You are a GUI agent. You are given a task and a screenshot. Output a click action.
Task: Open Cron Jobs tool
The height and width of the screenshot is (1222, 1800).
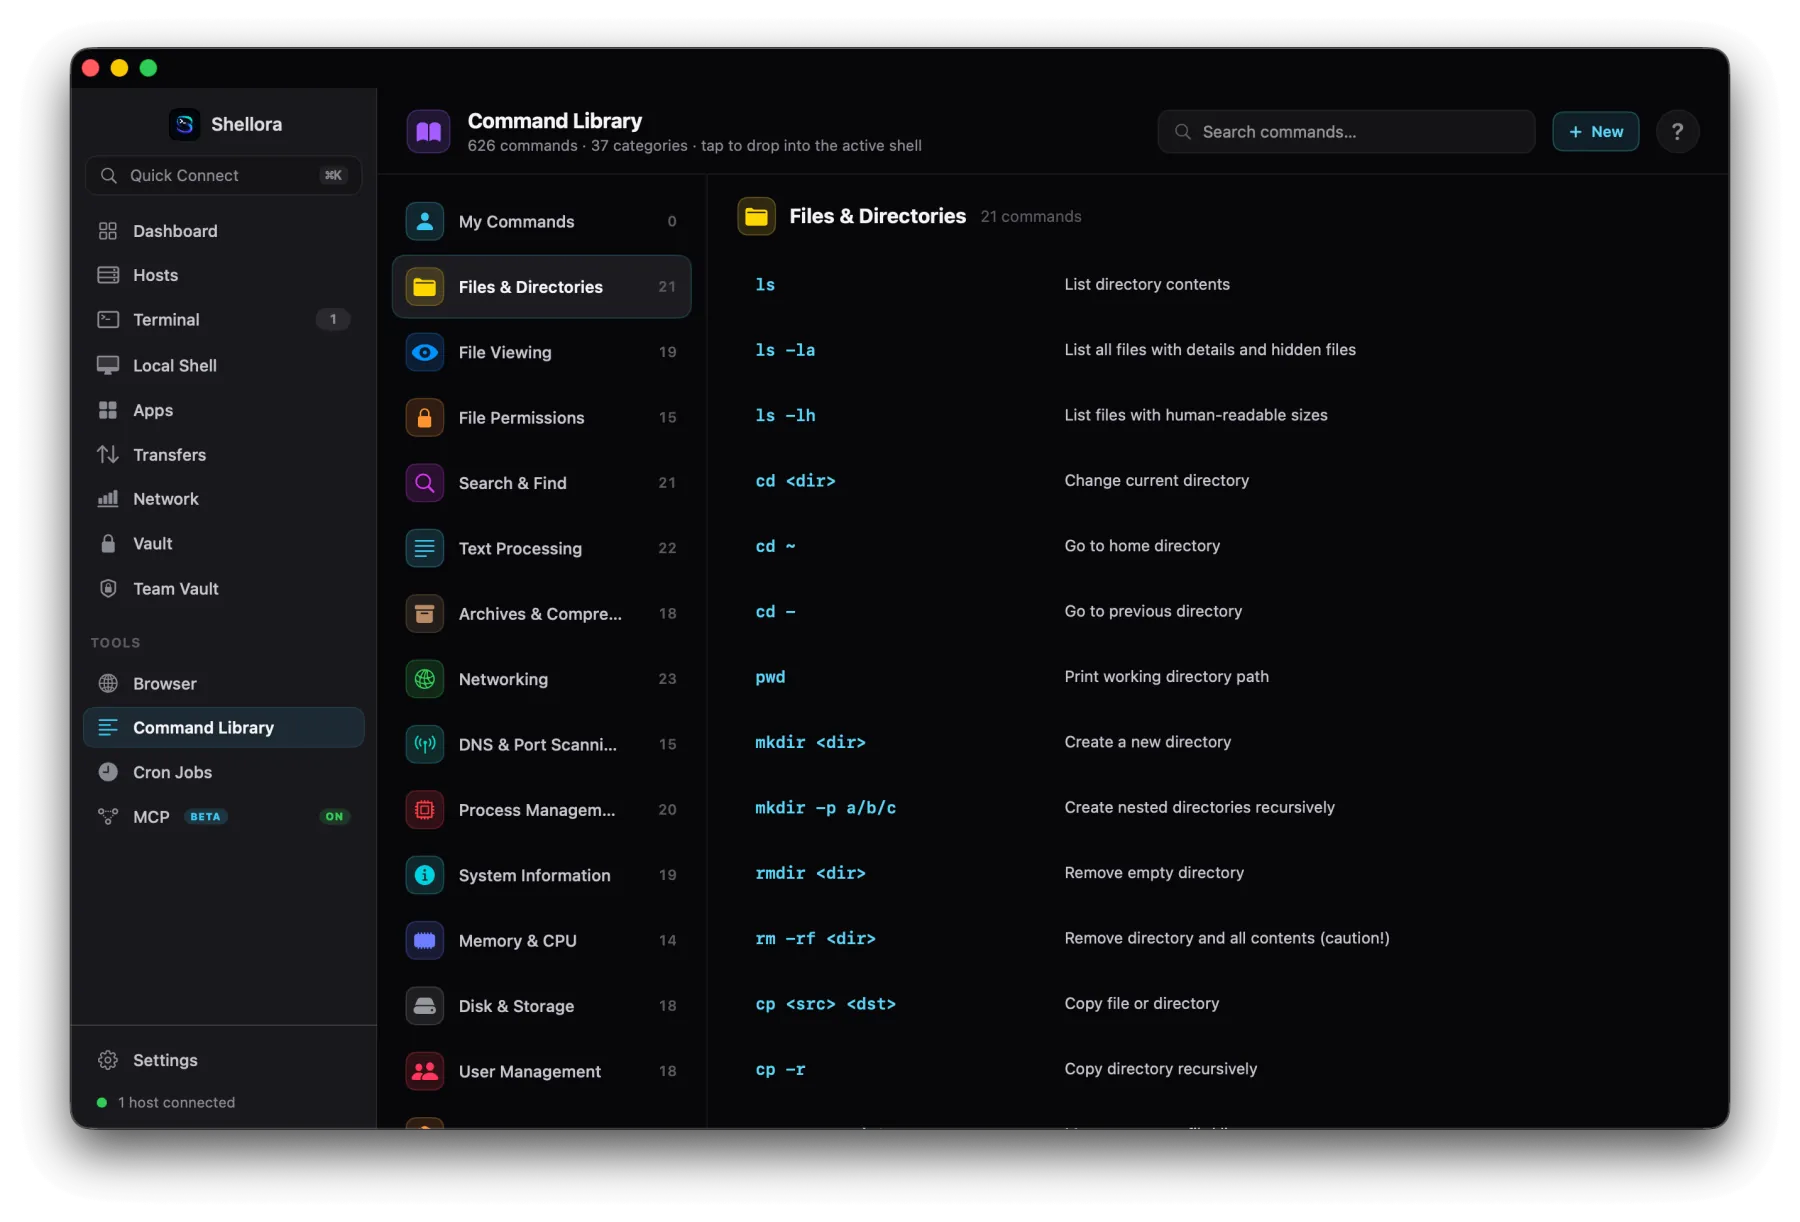tap(224, 772)
